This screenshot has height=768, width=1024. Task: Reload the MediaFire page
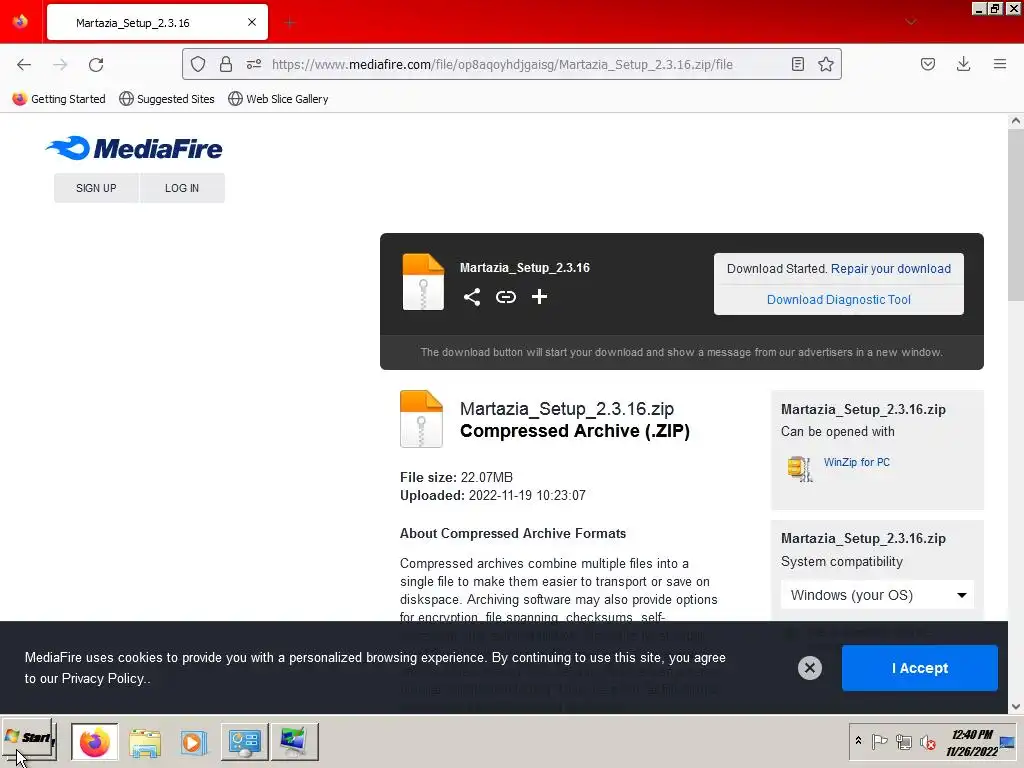(96, 64)
